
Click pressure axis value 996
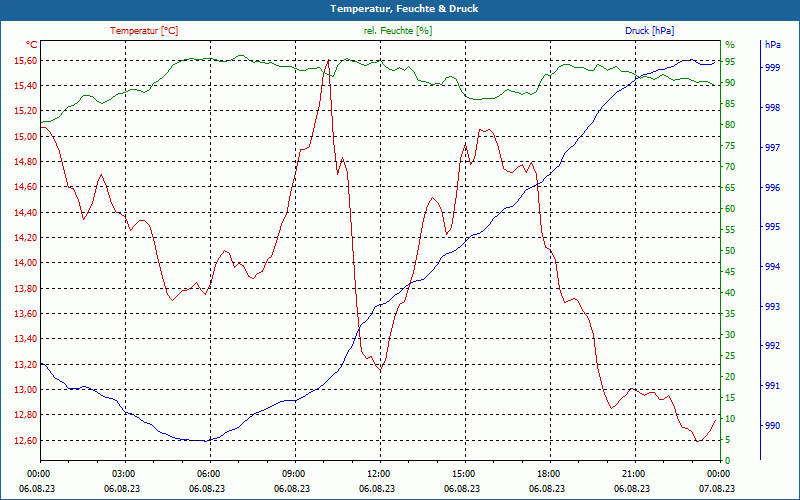[x=772, y=188]
